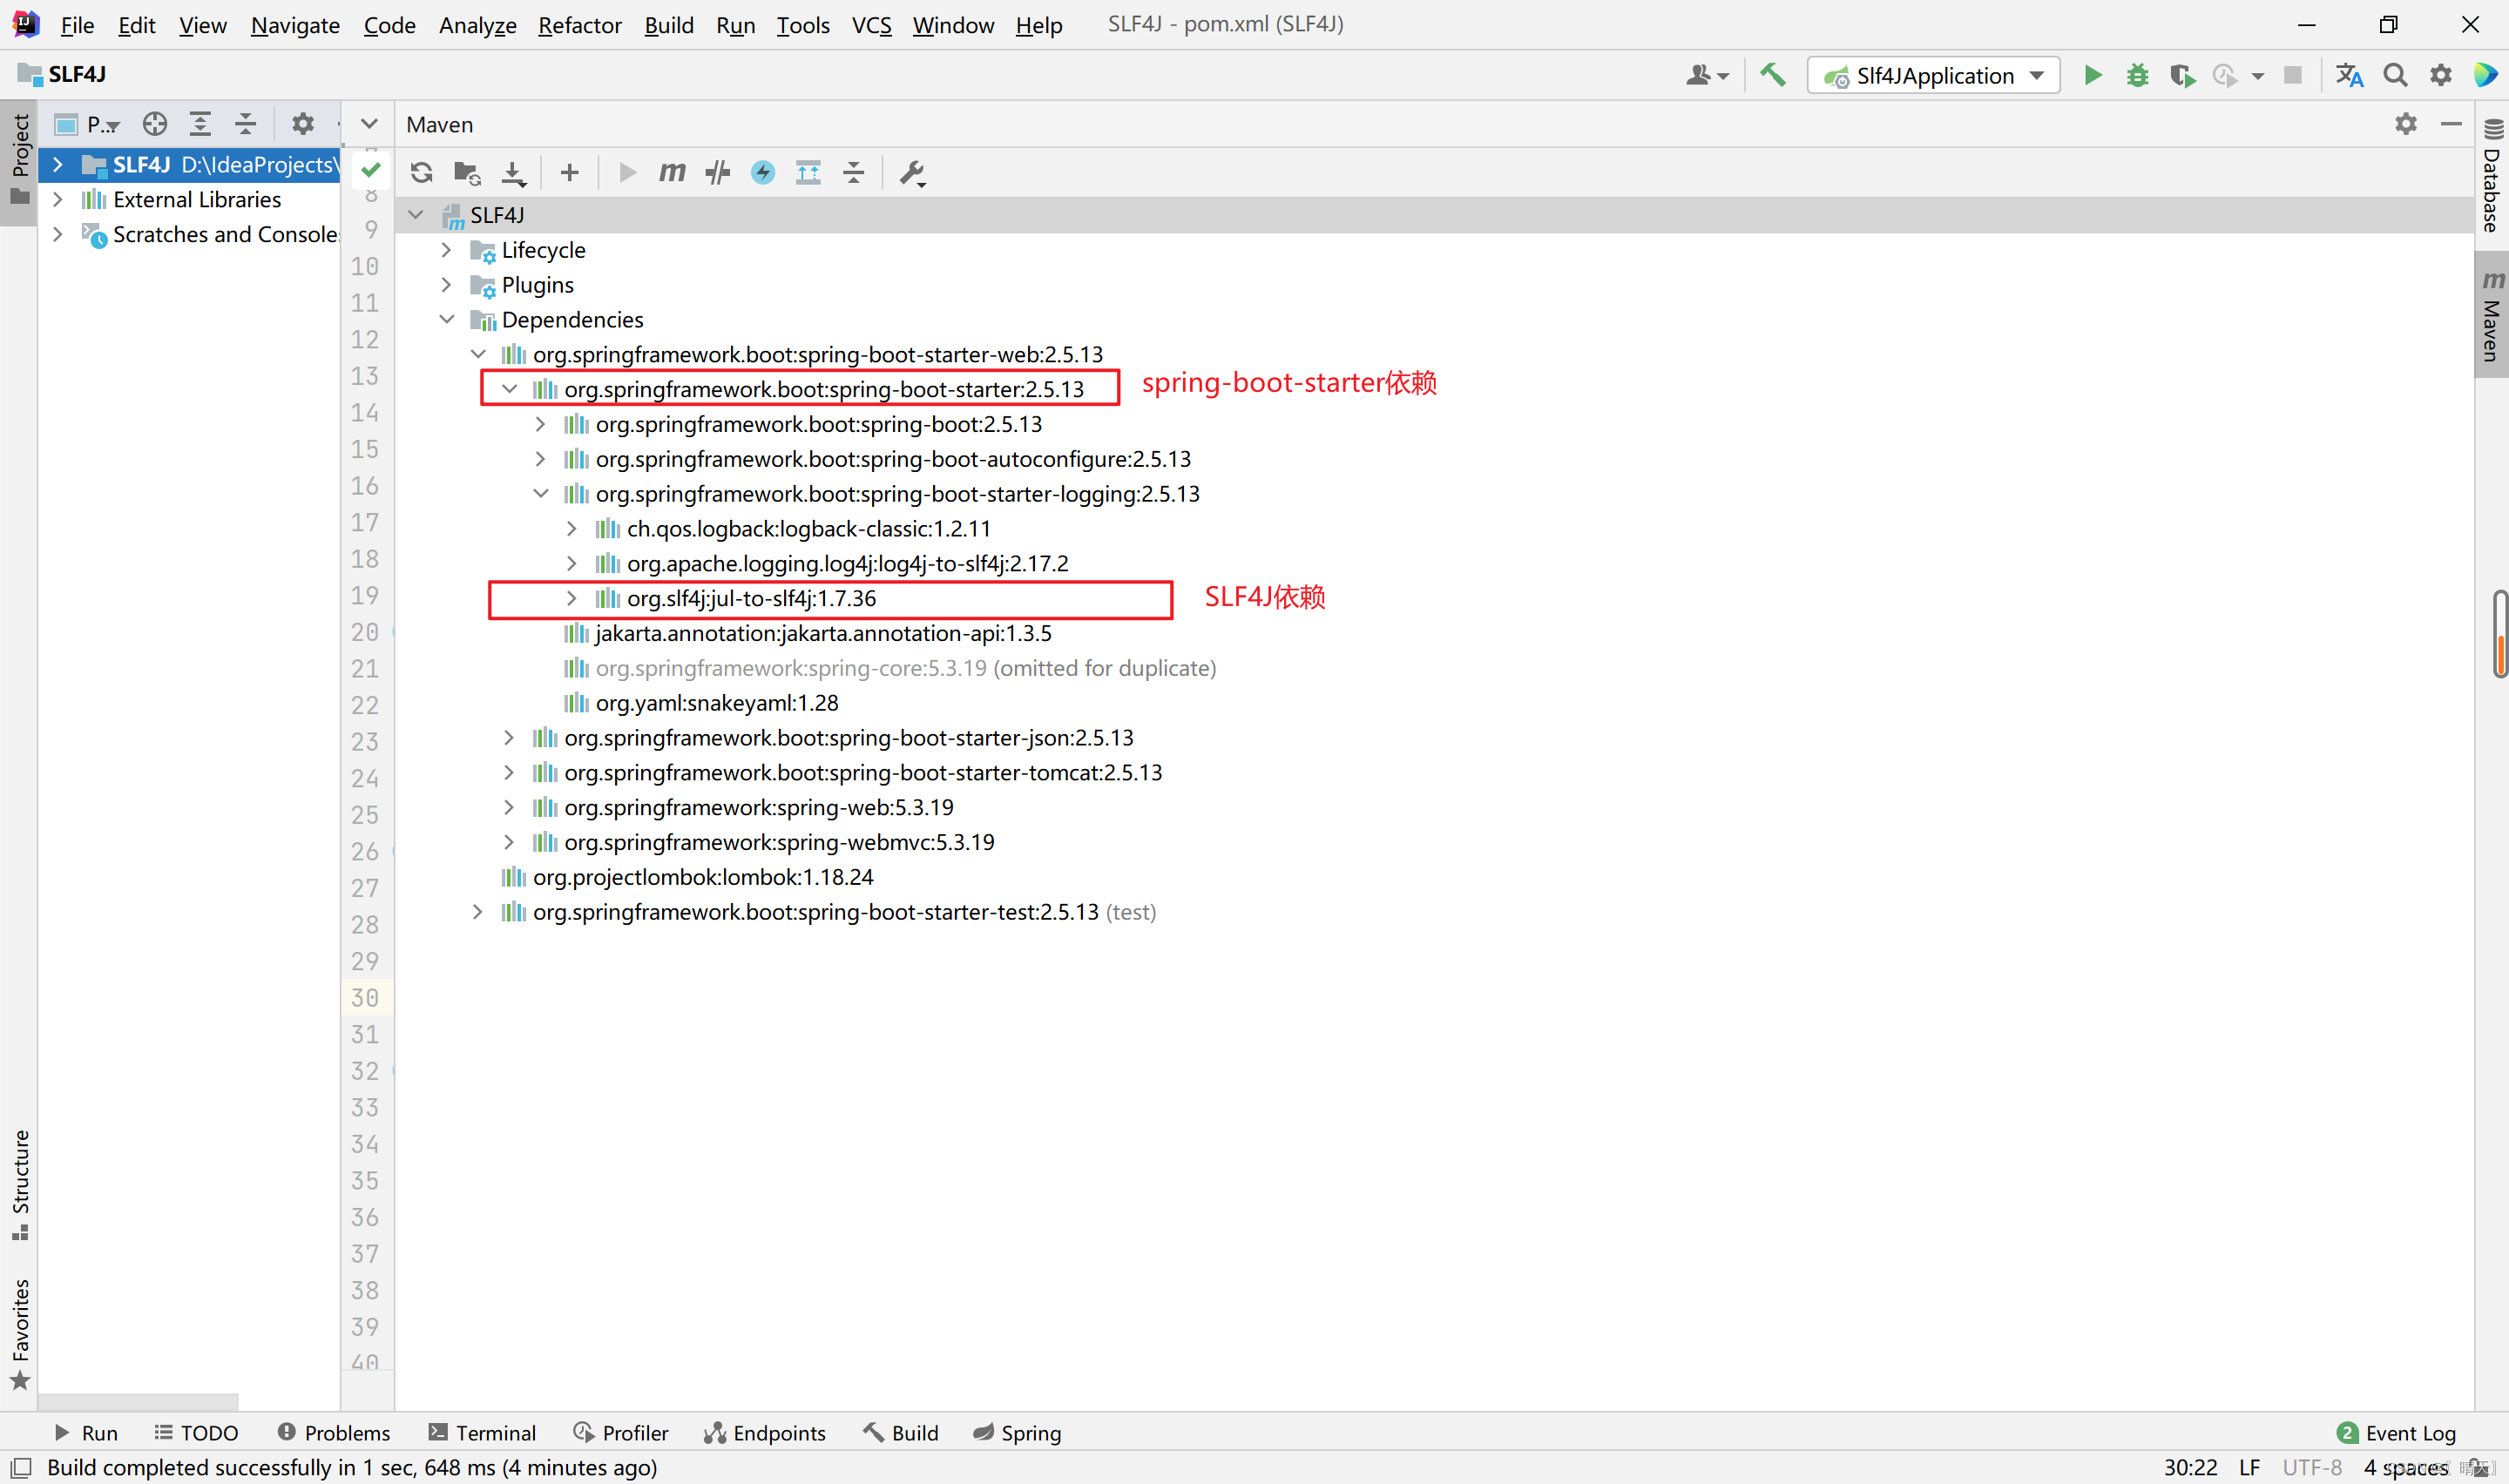Collapse all in Maven toolbar

point(853,173)
